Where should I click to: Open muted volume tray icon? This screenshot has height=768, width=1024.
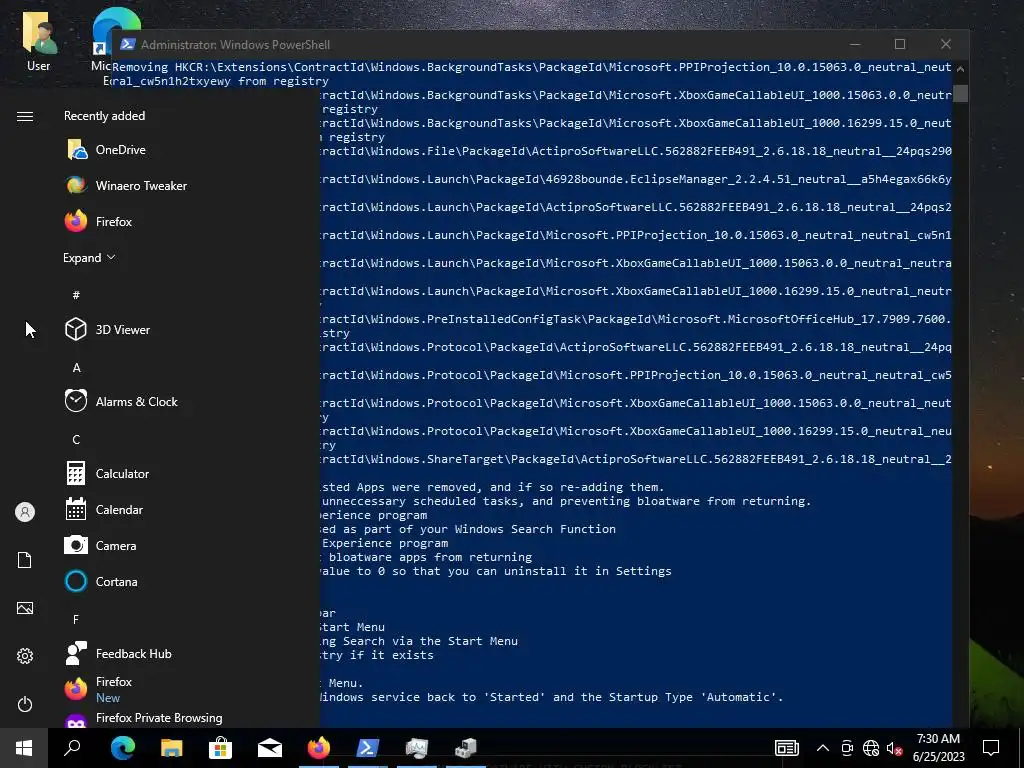894,748
